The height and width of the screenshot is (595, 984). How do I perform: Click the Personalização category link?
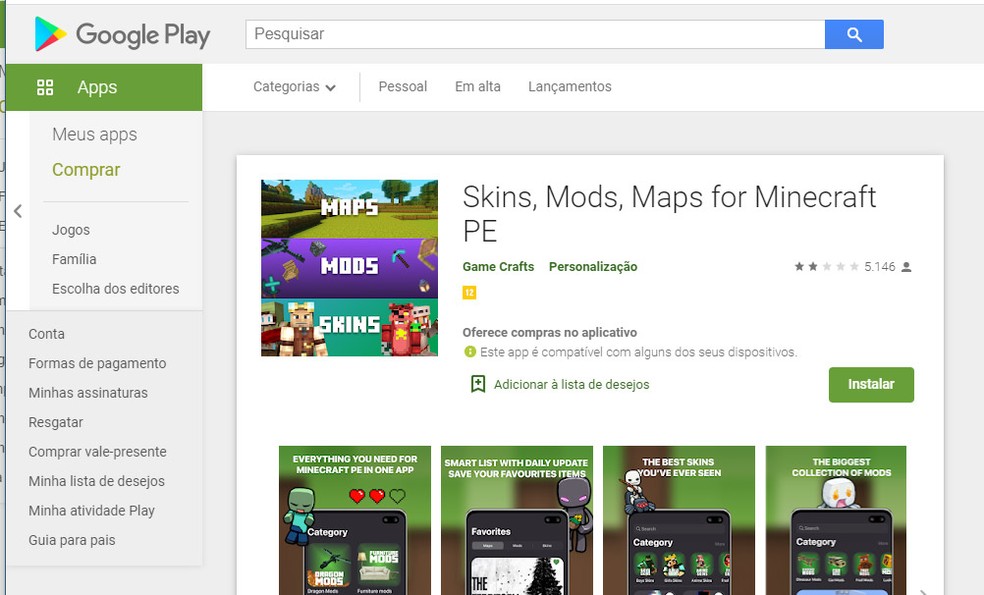click(593, 267)
